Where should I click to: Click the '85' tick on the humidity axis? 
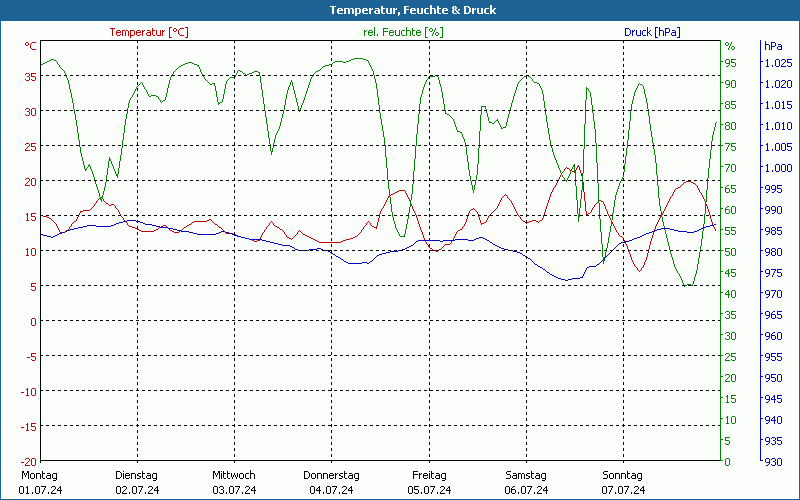click(731, 105)
